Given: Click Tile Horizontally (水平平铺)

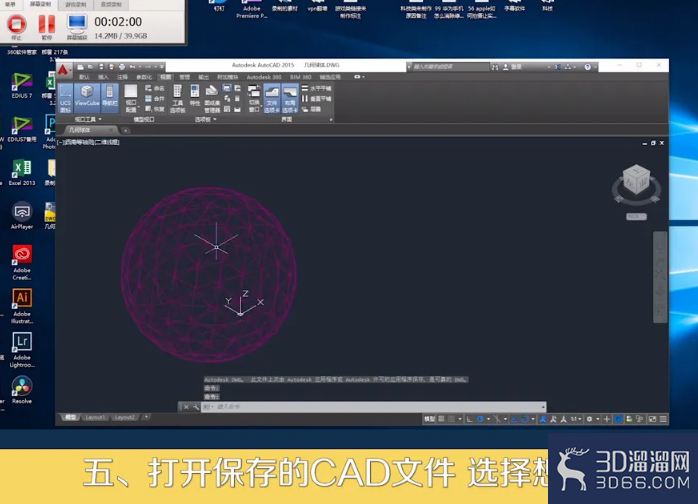Looking at the screenshot, I should (316, 88).
